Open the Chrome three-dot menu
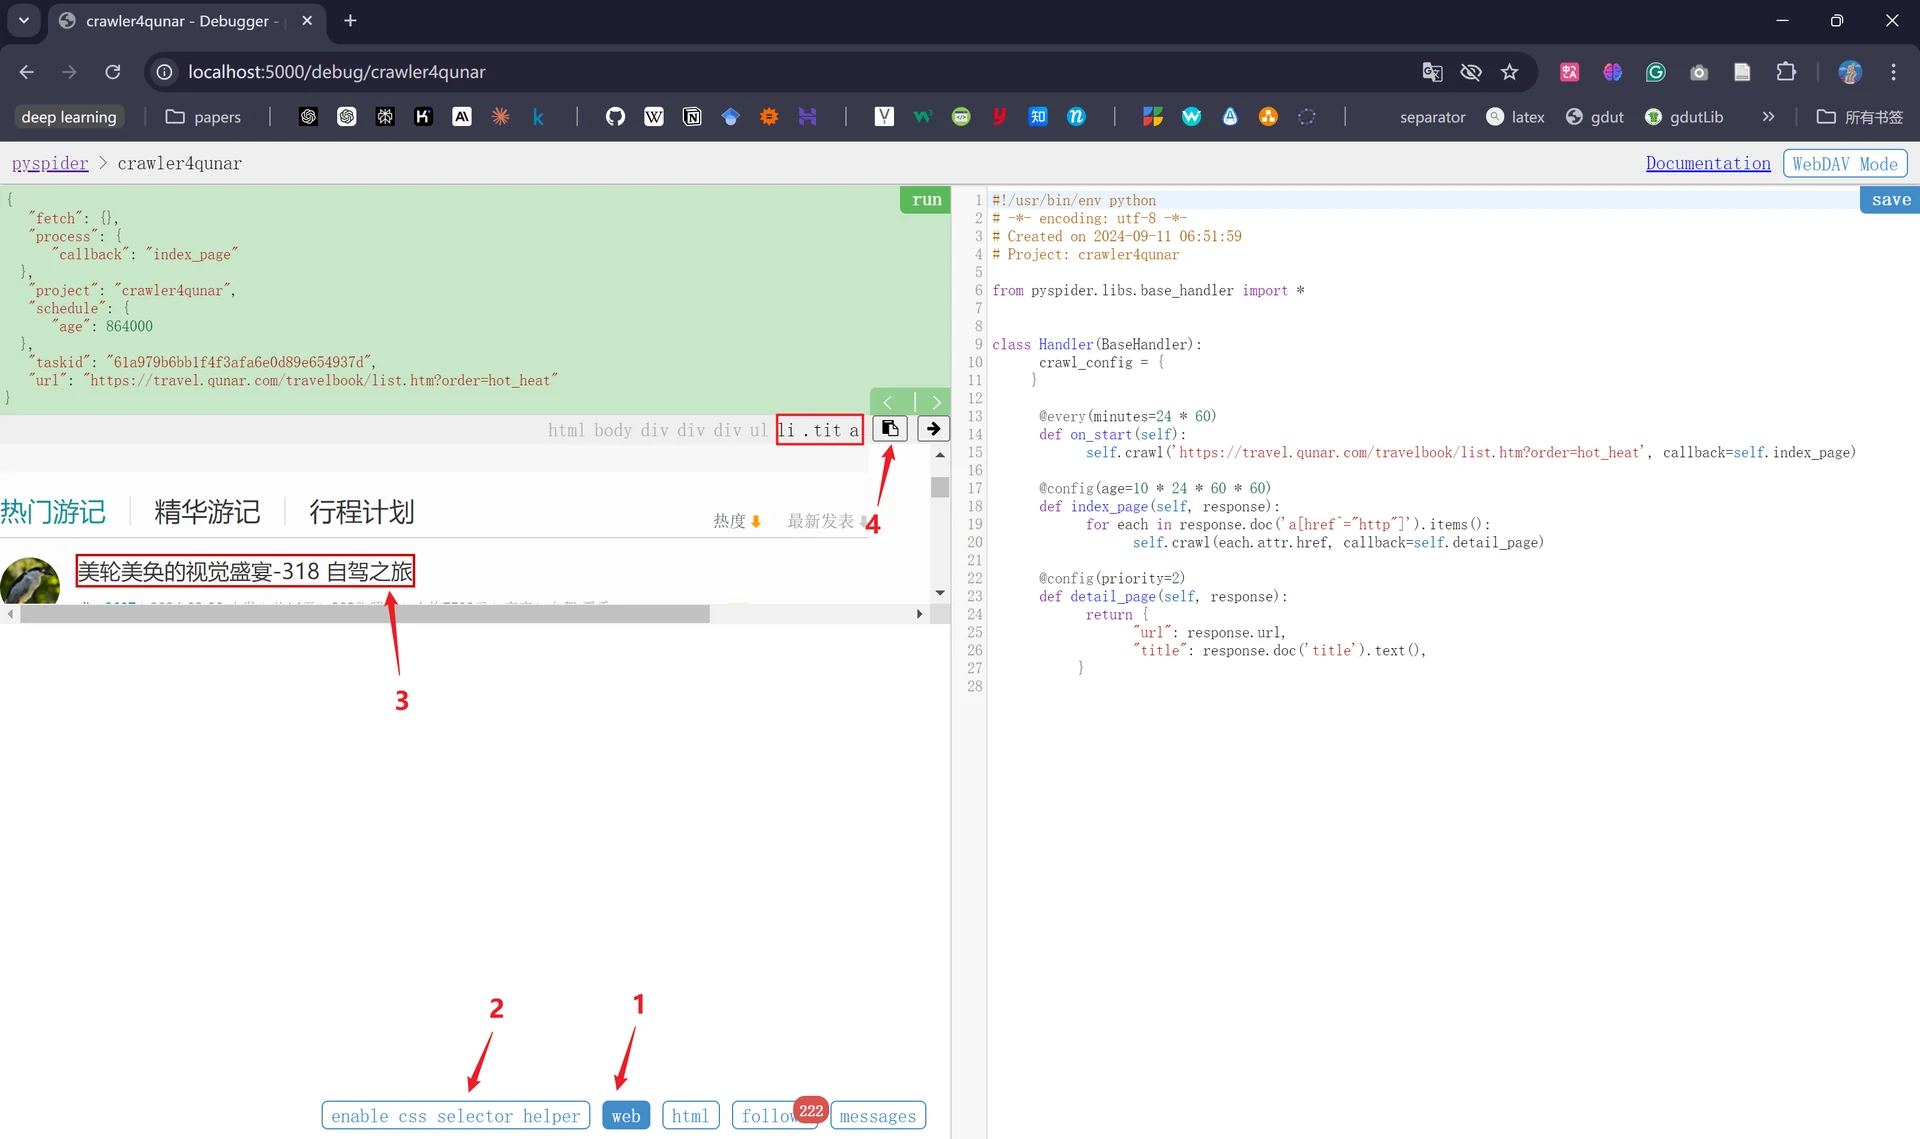Screen dimensions: 1920x1139 (1893, 72)
